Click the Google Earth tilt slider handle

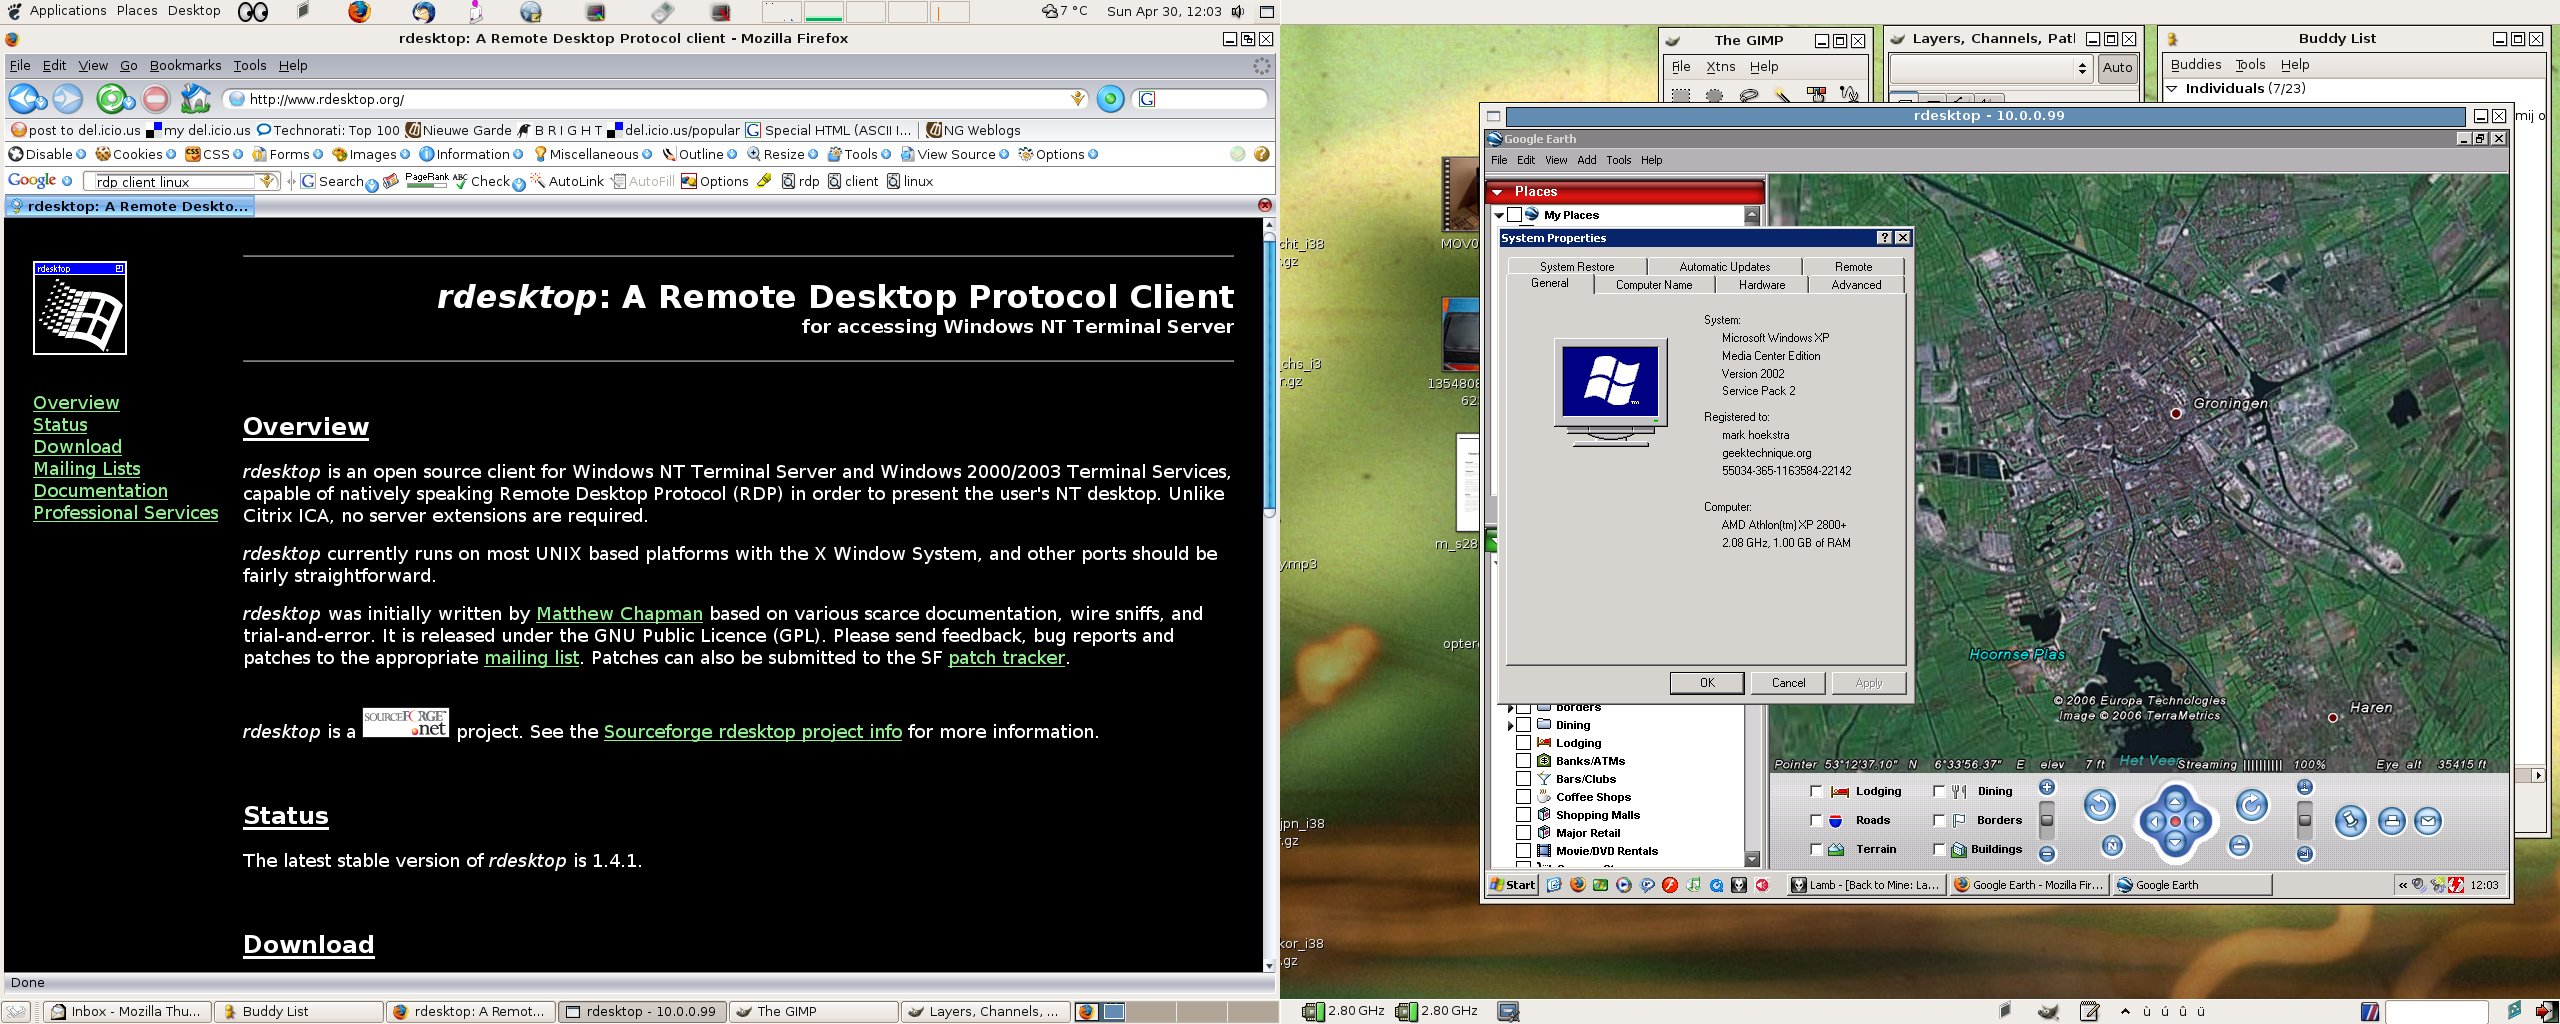pyautogui.click(x=2305, y=821)
